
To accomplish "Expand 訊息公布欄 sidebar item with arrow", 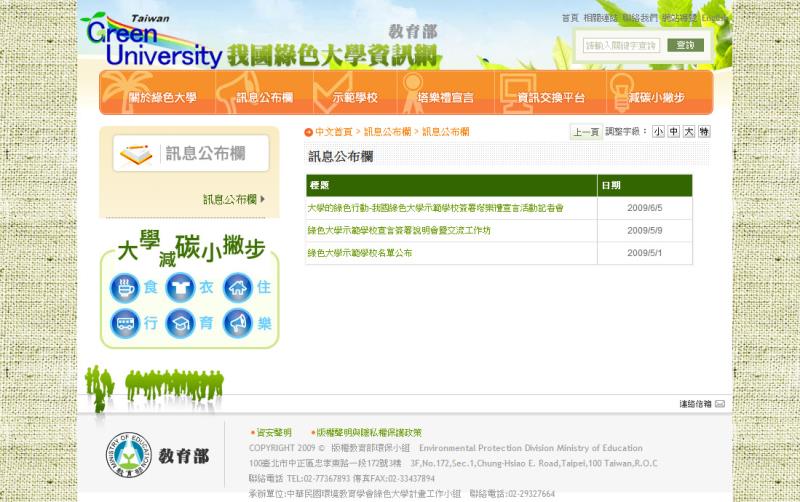I will (234, 199).
